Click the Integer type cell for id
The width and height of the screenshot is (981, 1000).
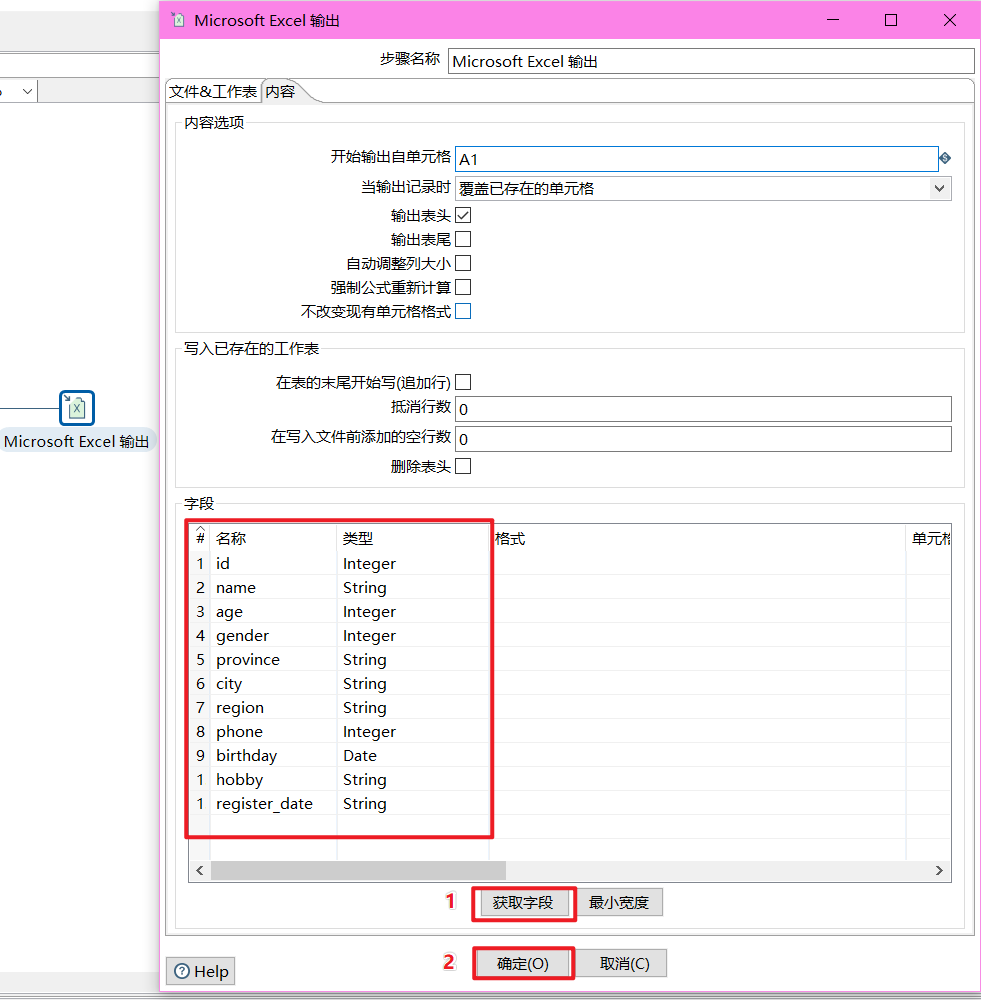413,563
